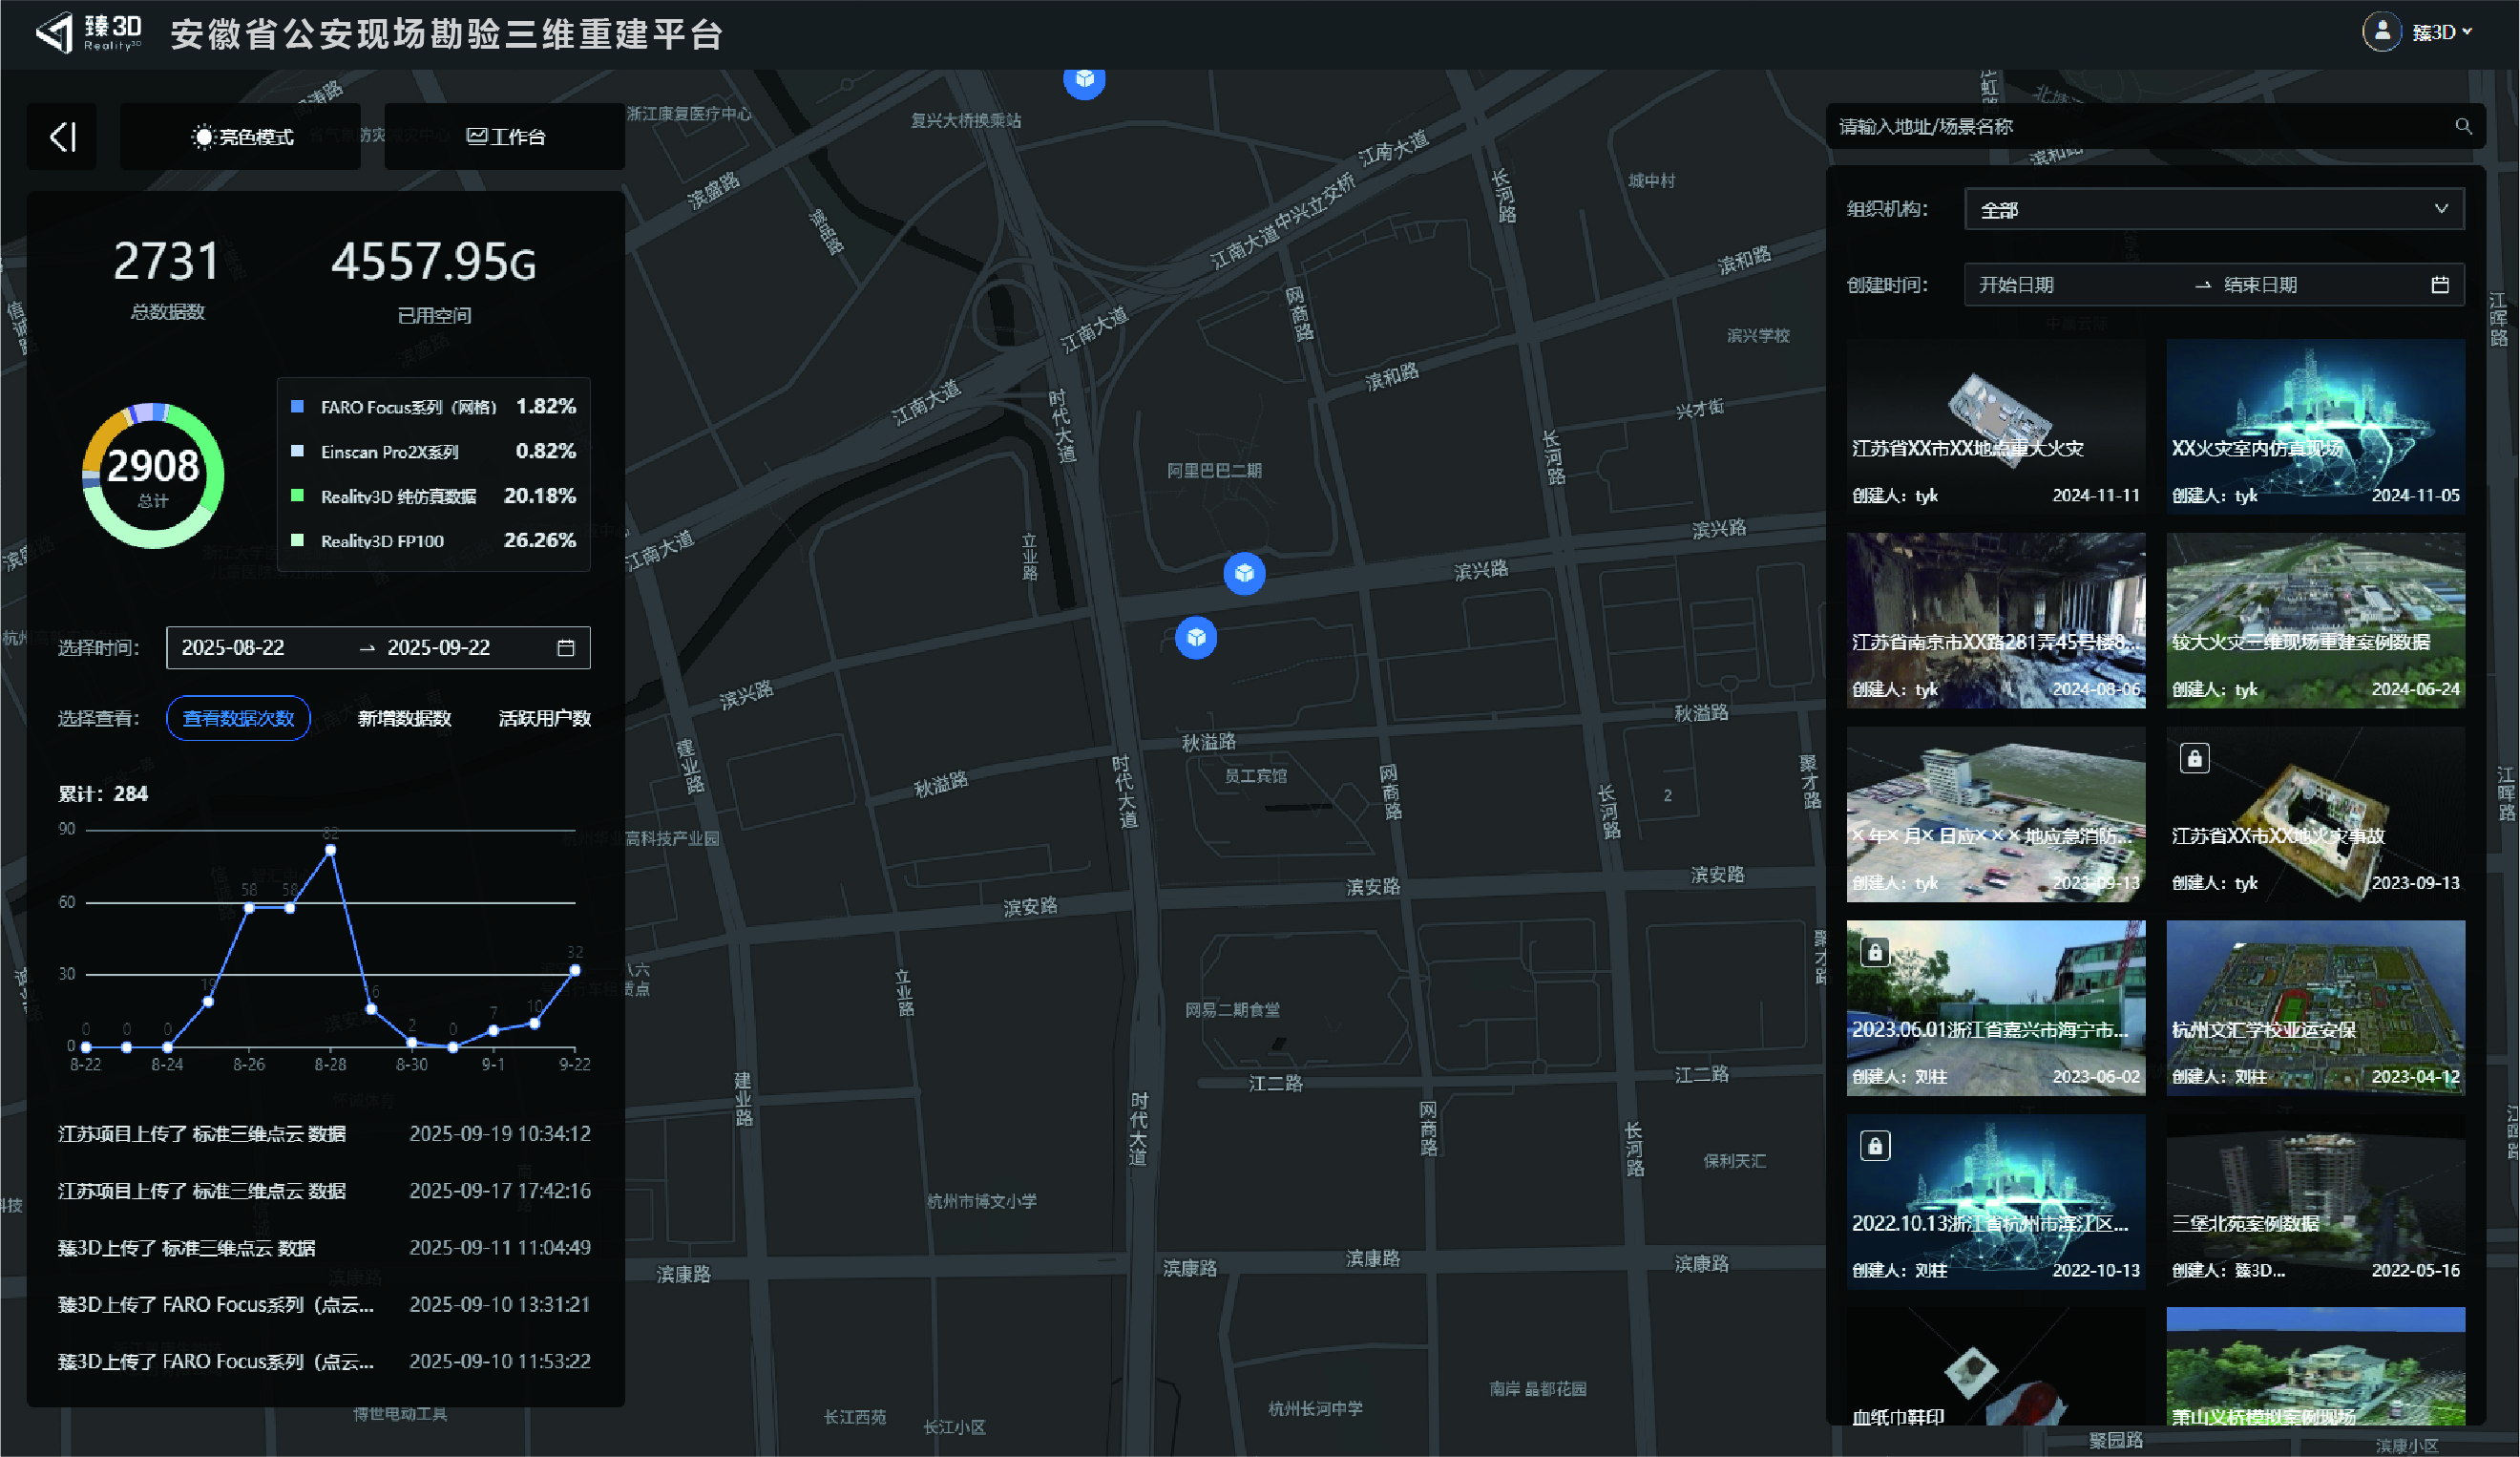Switch chart to 活跃用户数
2520x1457 pixels.
click(x=544, y=719)
